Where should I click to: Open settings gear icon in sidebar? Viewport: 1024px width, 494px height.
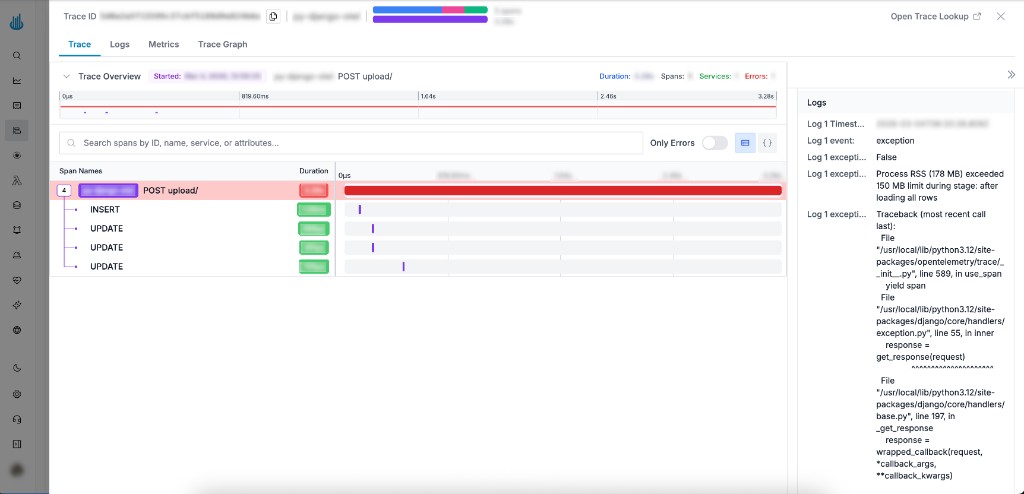[x=18, y=394]
